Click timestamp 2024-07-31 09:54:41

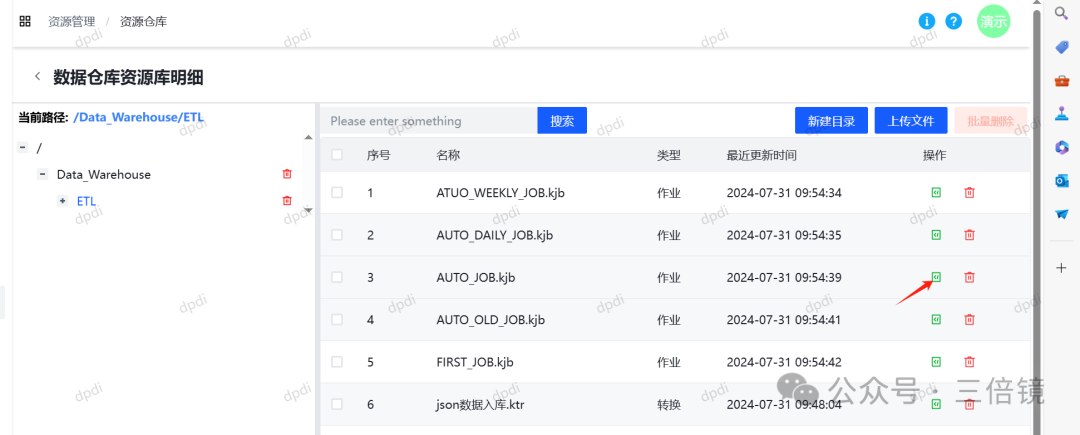pos(784,319)
